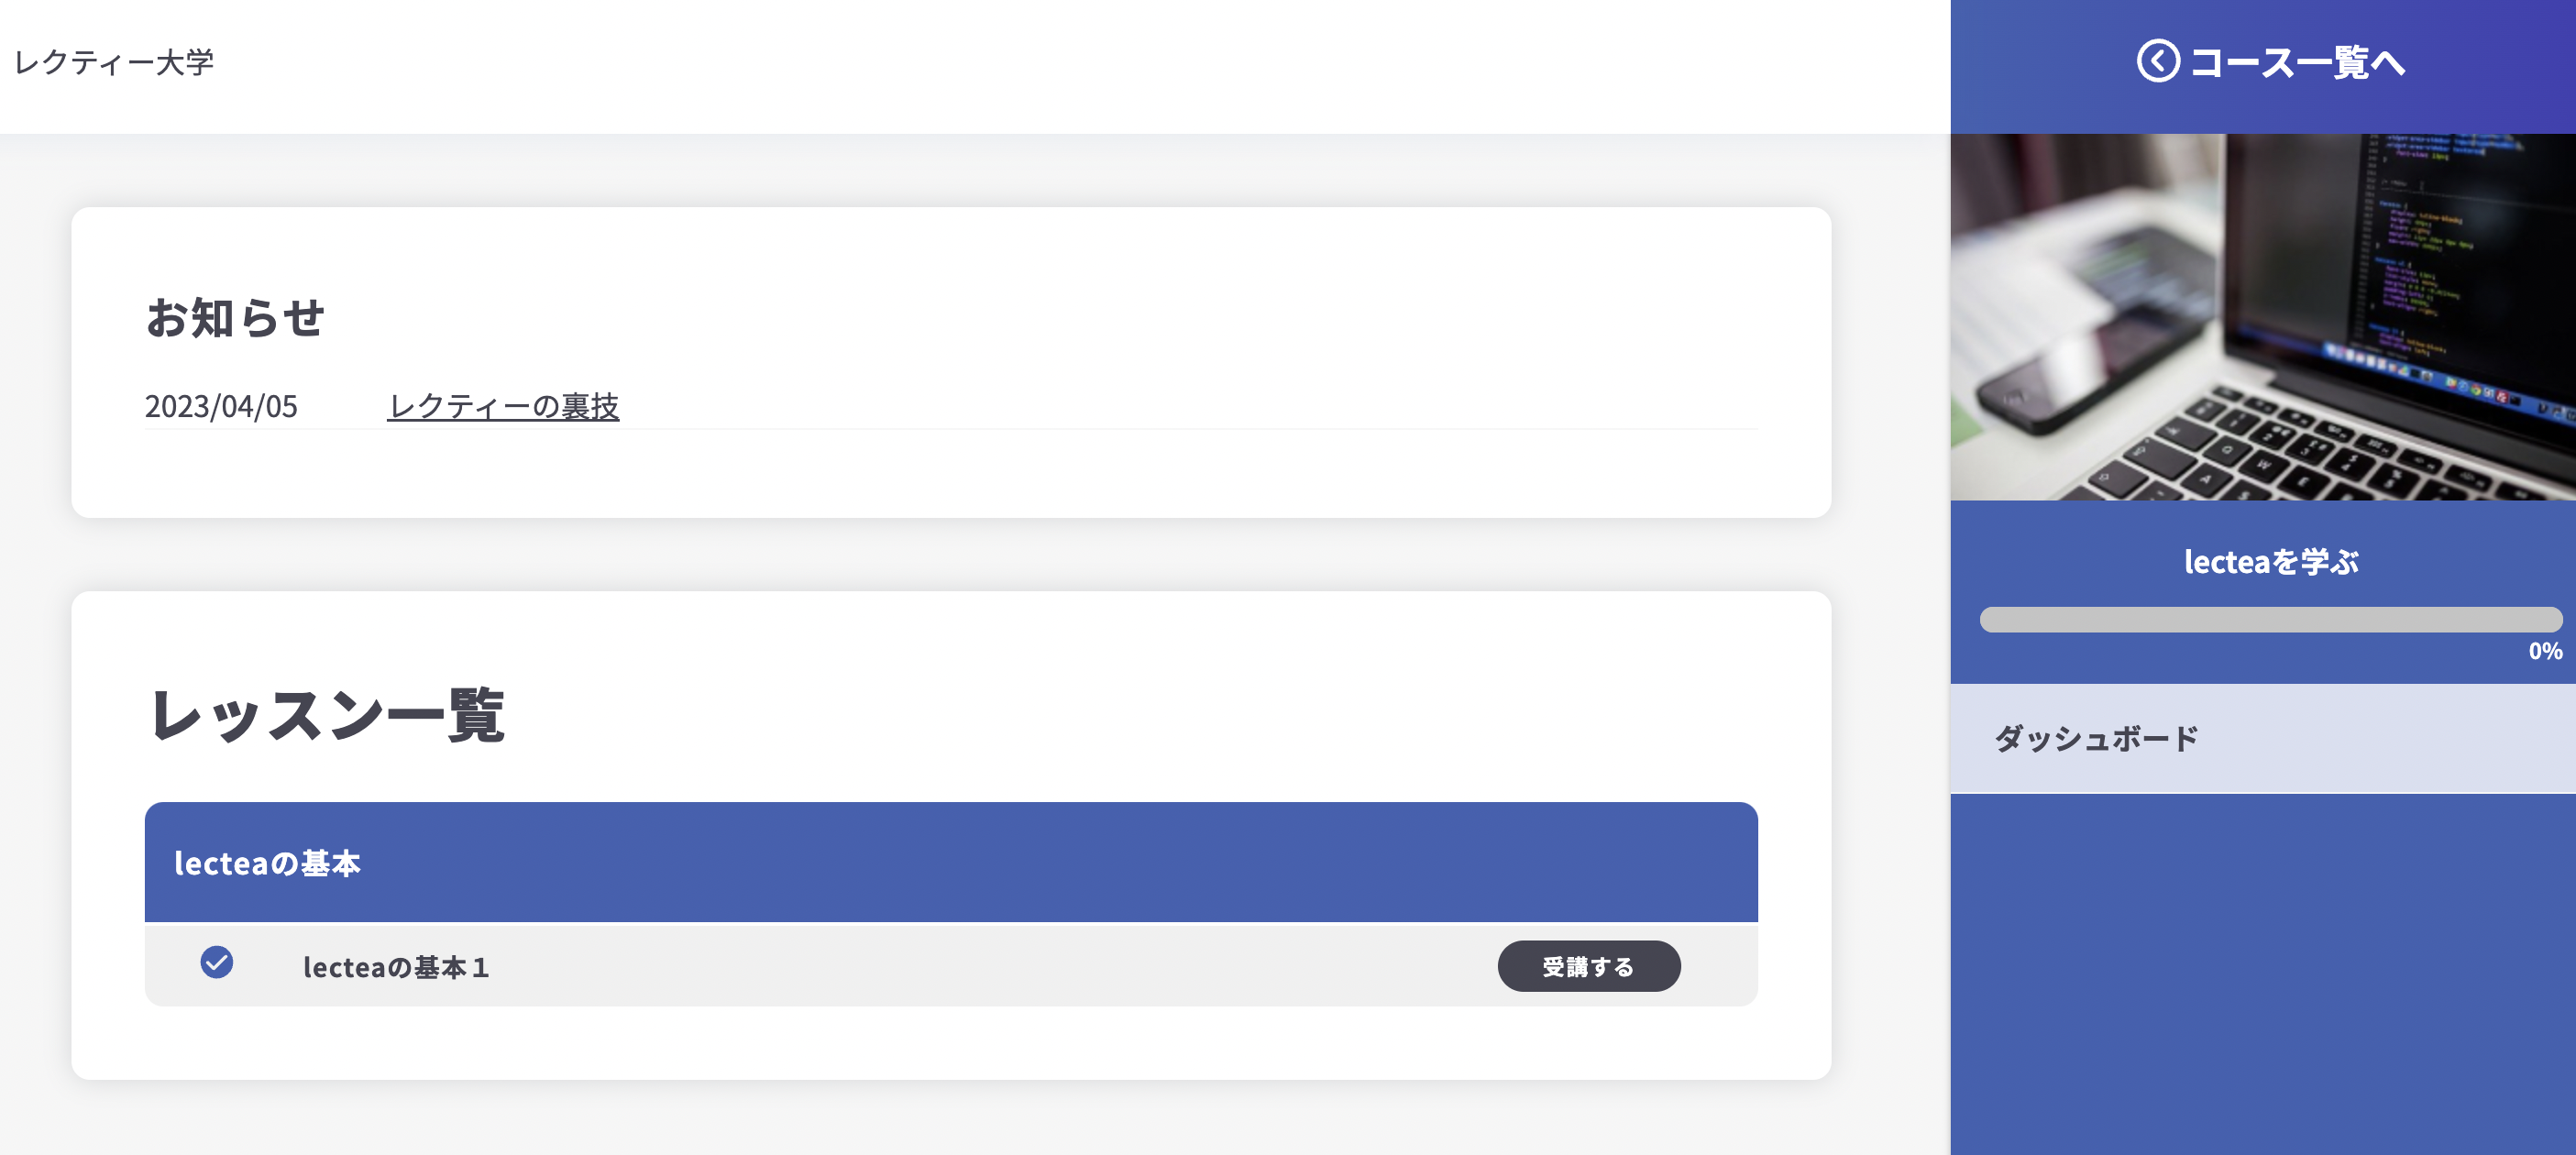The image size is (2576, 1155).
Task: Go to コース一覧へ text link
Action: click(x=2297, y=63)
